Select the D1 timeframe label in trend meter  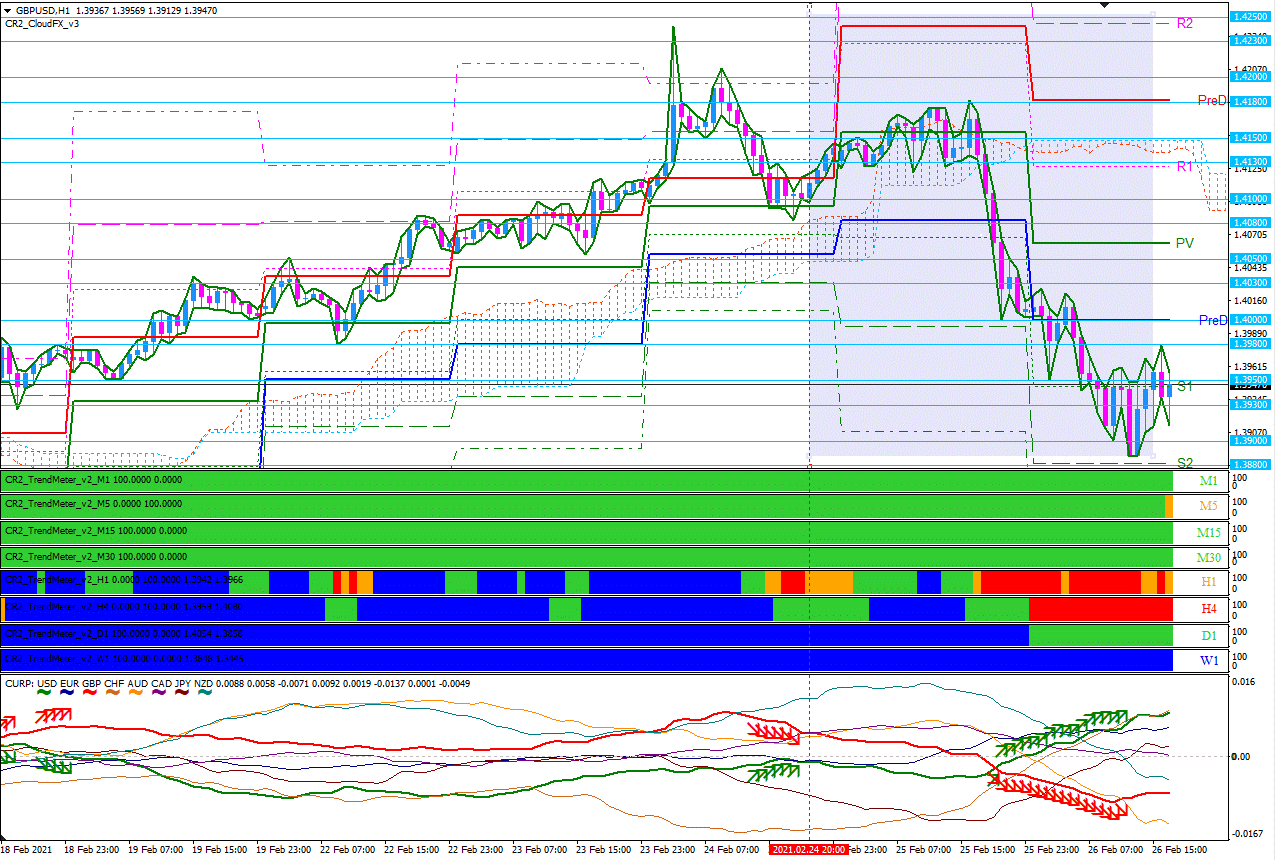[x=1209, y=635]
